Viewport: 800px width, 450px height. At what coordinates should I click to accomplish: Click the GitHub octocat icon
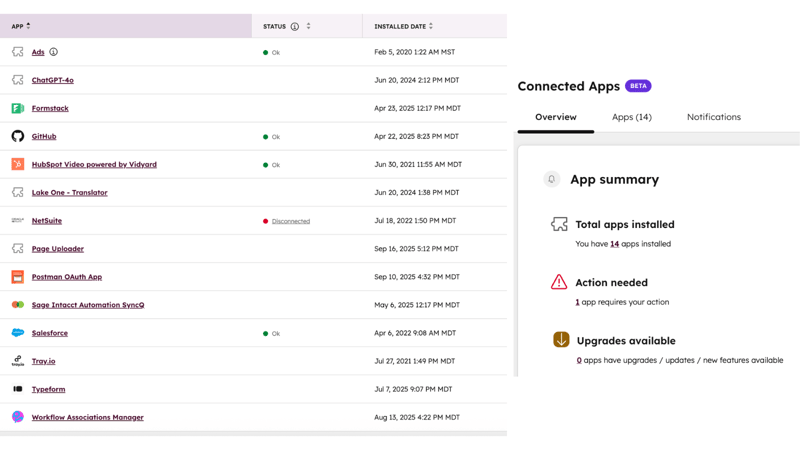[18, 136]
